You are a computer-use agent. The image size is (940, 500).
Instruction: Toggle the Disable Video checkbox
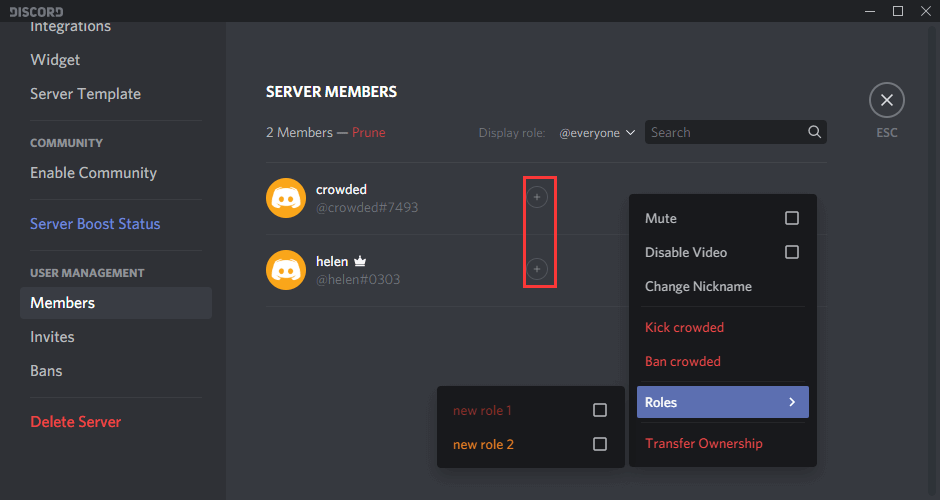coord(791,253)
